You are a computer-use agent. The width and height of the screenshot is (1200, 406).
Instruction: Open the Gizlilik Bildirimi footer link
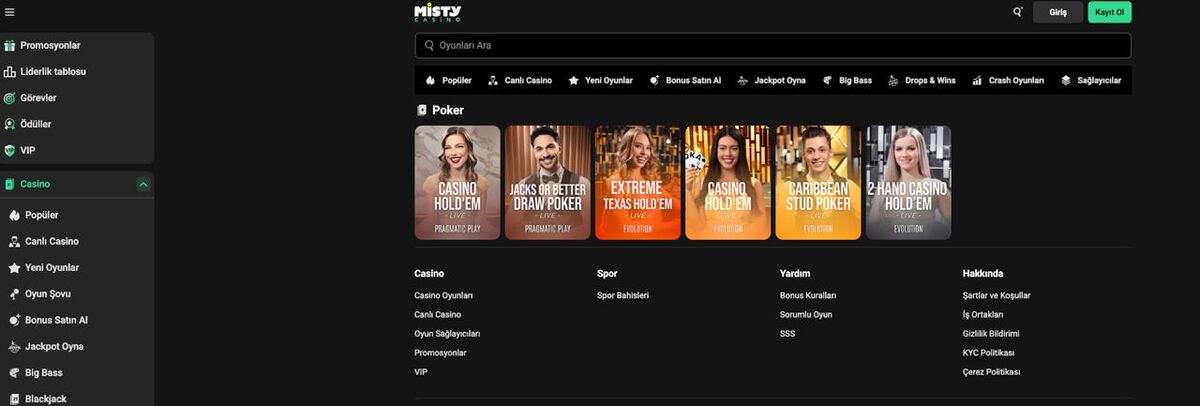[991, 334]
